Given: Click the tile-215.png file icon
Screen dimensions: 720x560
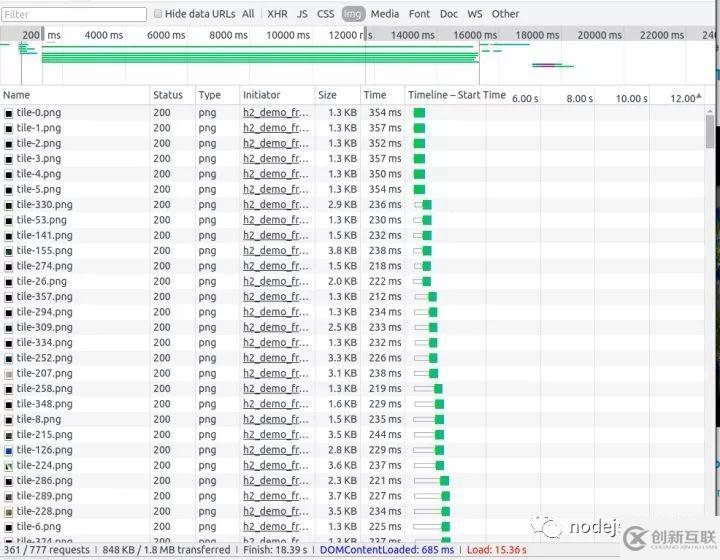Looking at the screenshot, I should click(9, 435).
